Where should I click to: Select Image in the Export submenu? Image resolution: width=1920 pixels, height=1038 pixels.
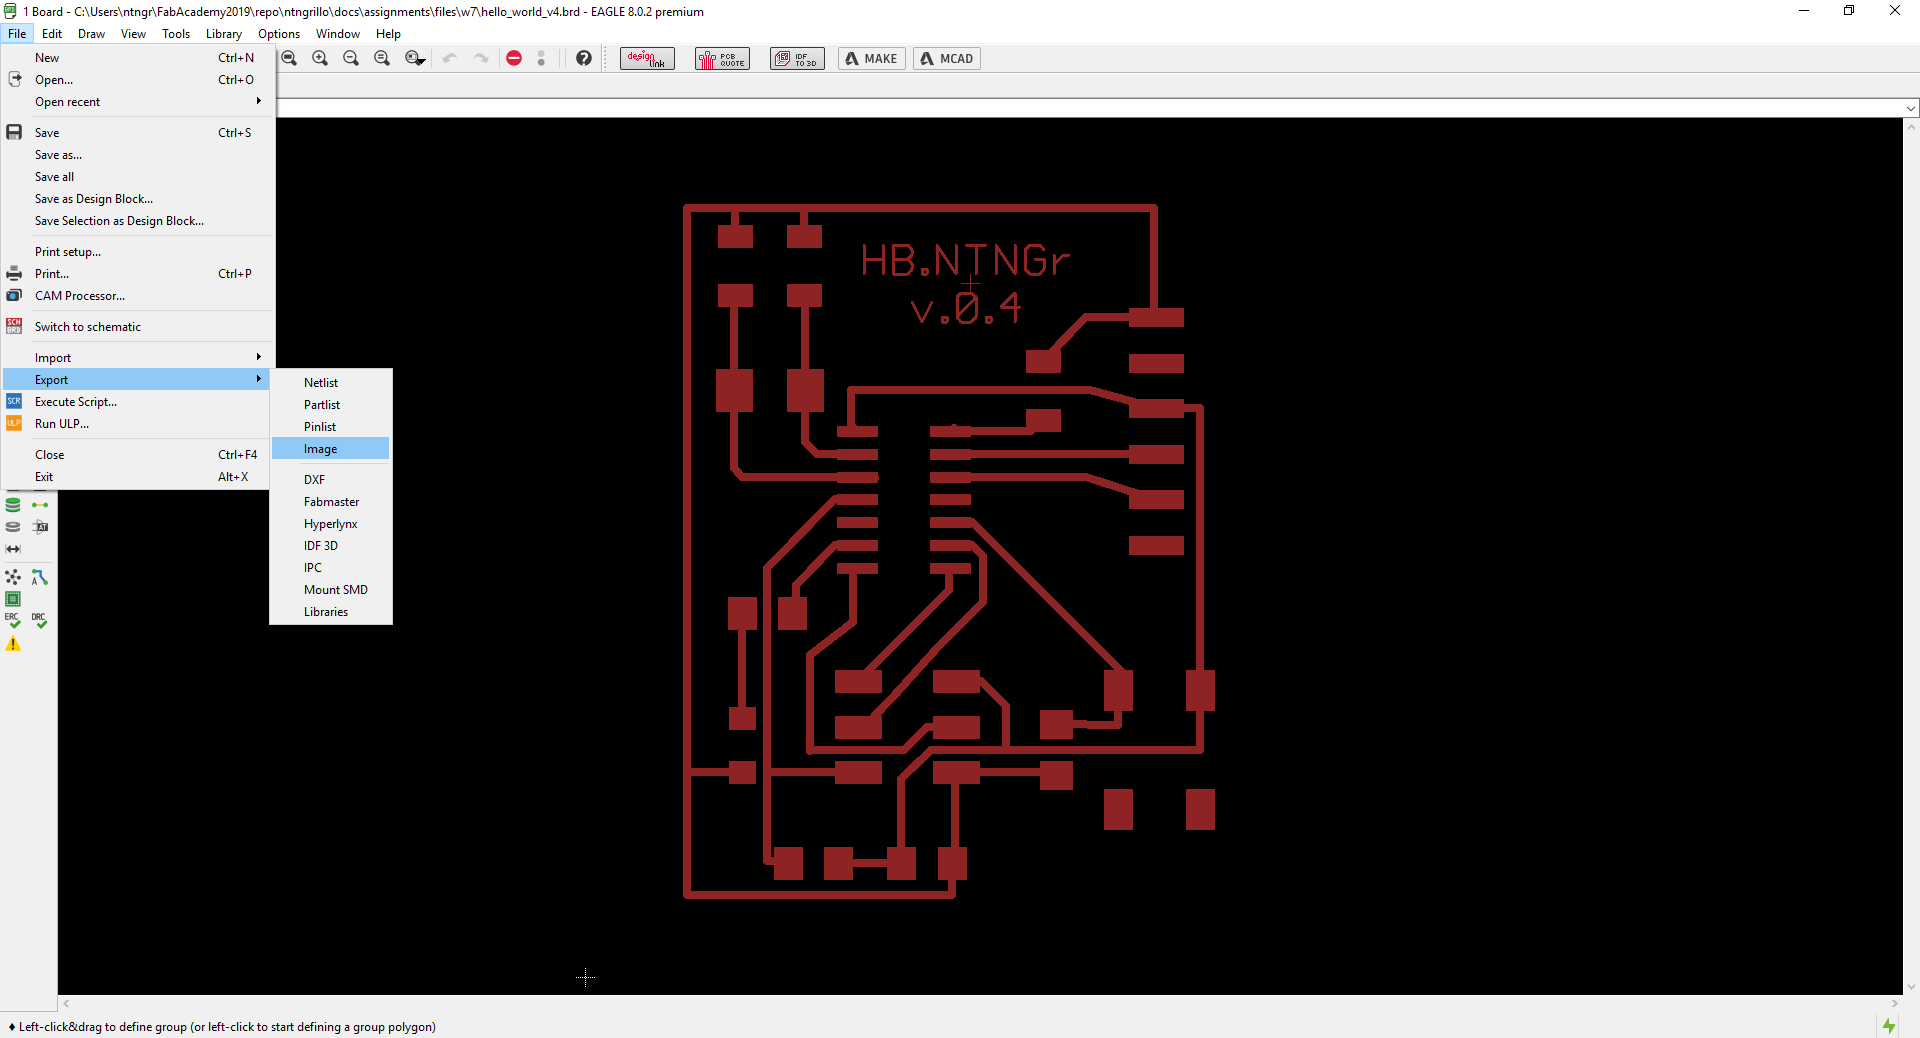pos(331,449)
